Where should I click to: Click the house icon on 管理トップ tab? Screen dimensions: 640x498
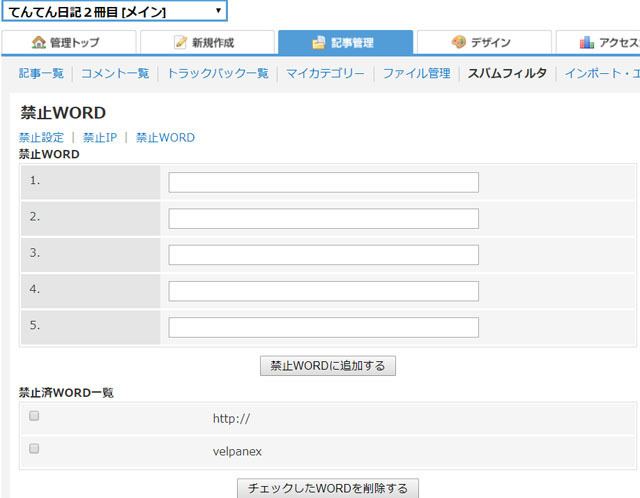39,42
